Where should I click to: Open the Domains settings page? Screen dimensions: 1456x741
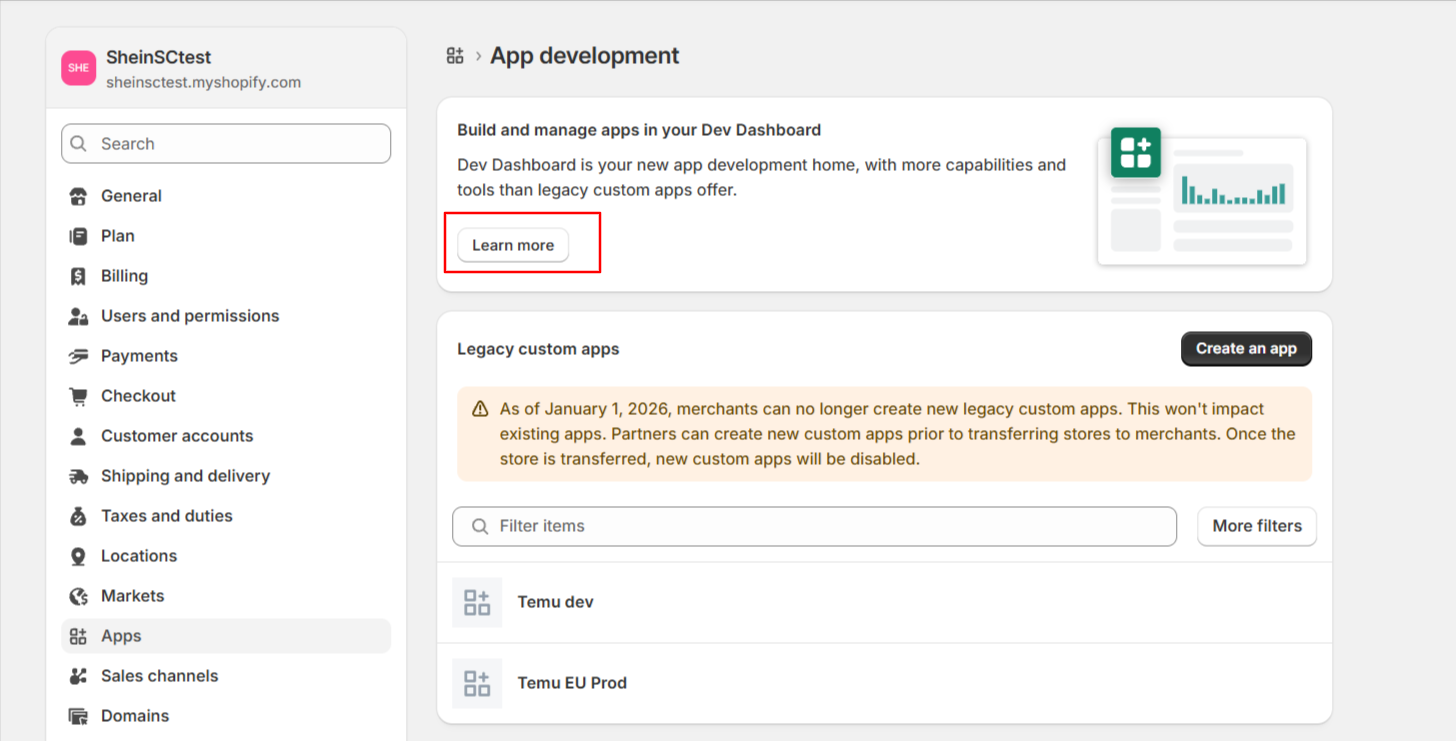coord(135,716)
